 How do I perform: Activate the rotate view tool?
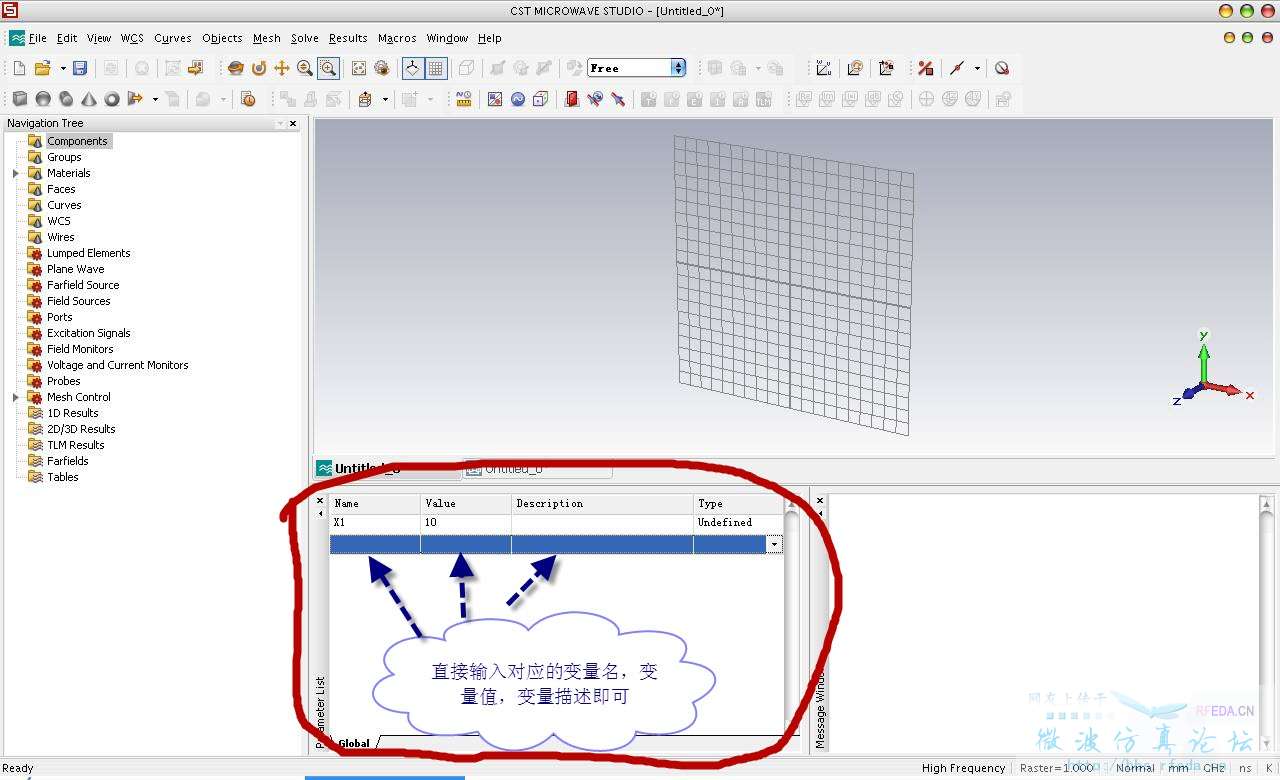pyautogui.click(x=236, y=68)
